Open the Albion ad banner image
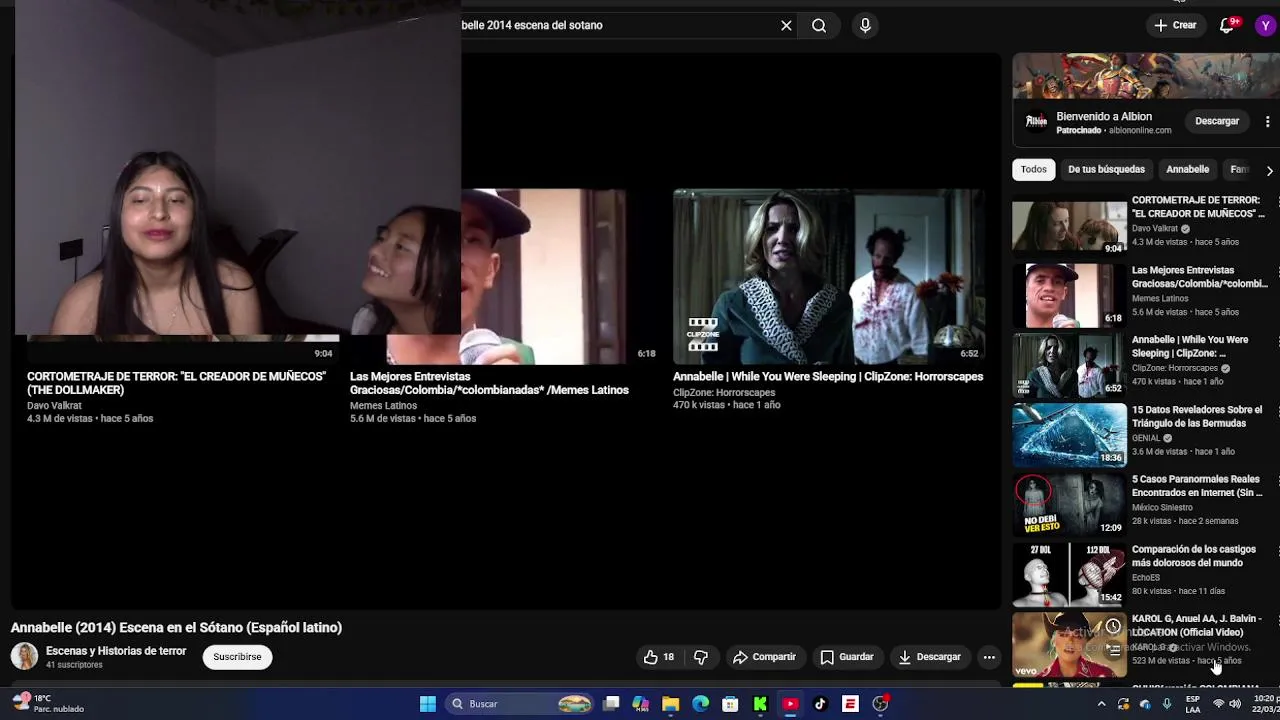1280x720 pixels. pos(1146,76)
